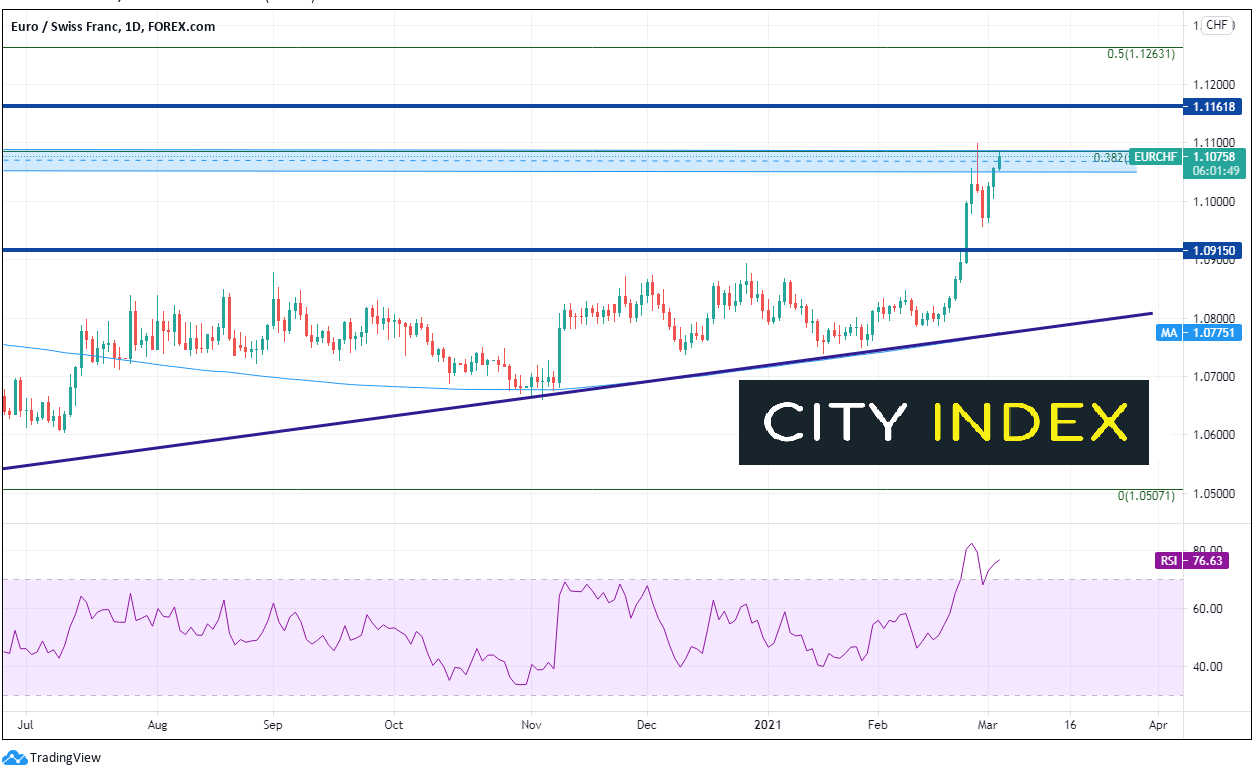Click the CHF currency label button

(x=1216, y=25)
